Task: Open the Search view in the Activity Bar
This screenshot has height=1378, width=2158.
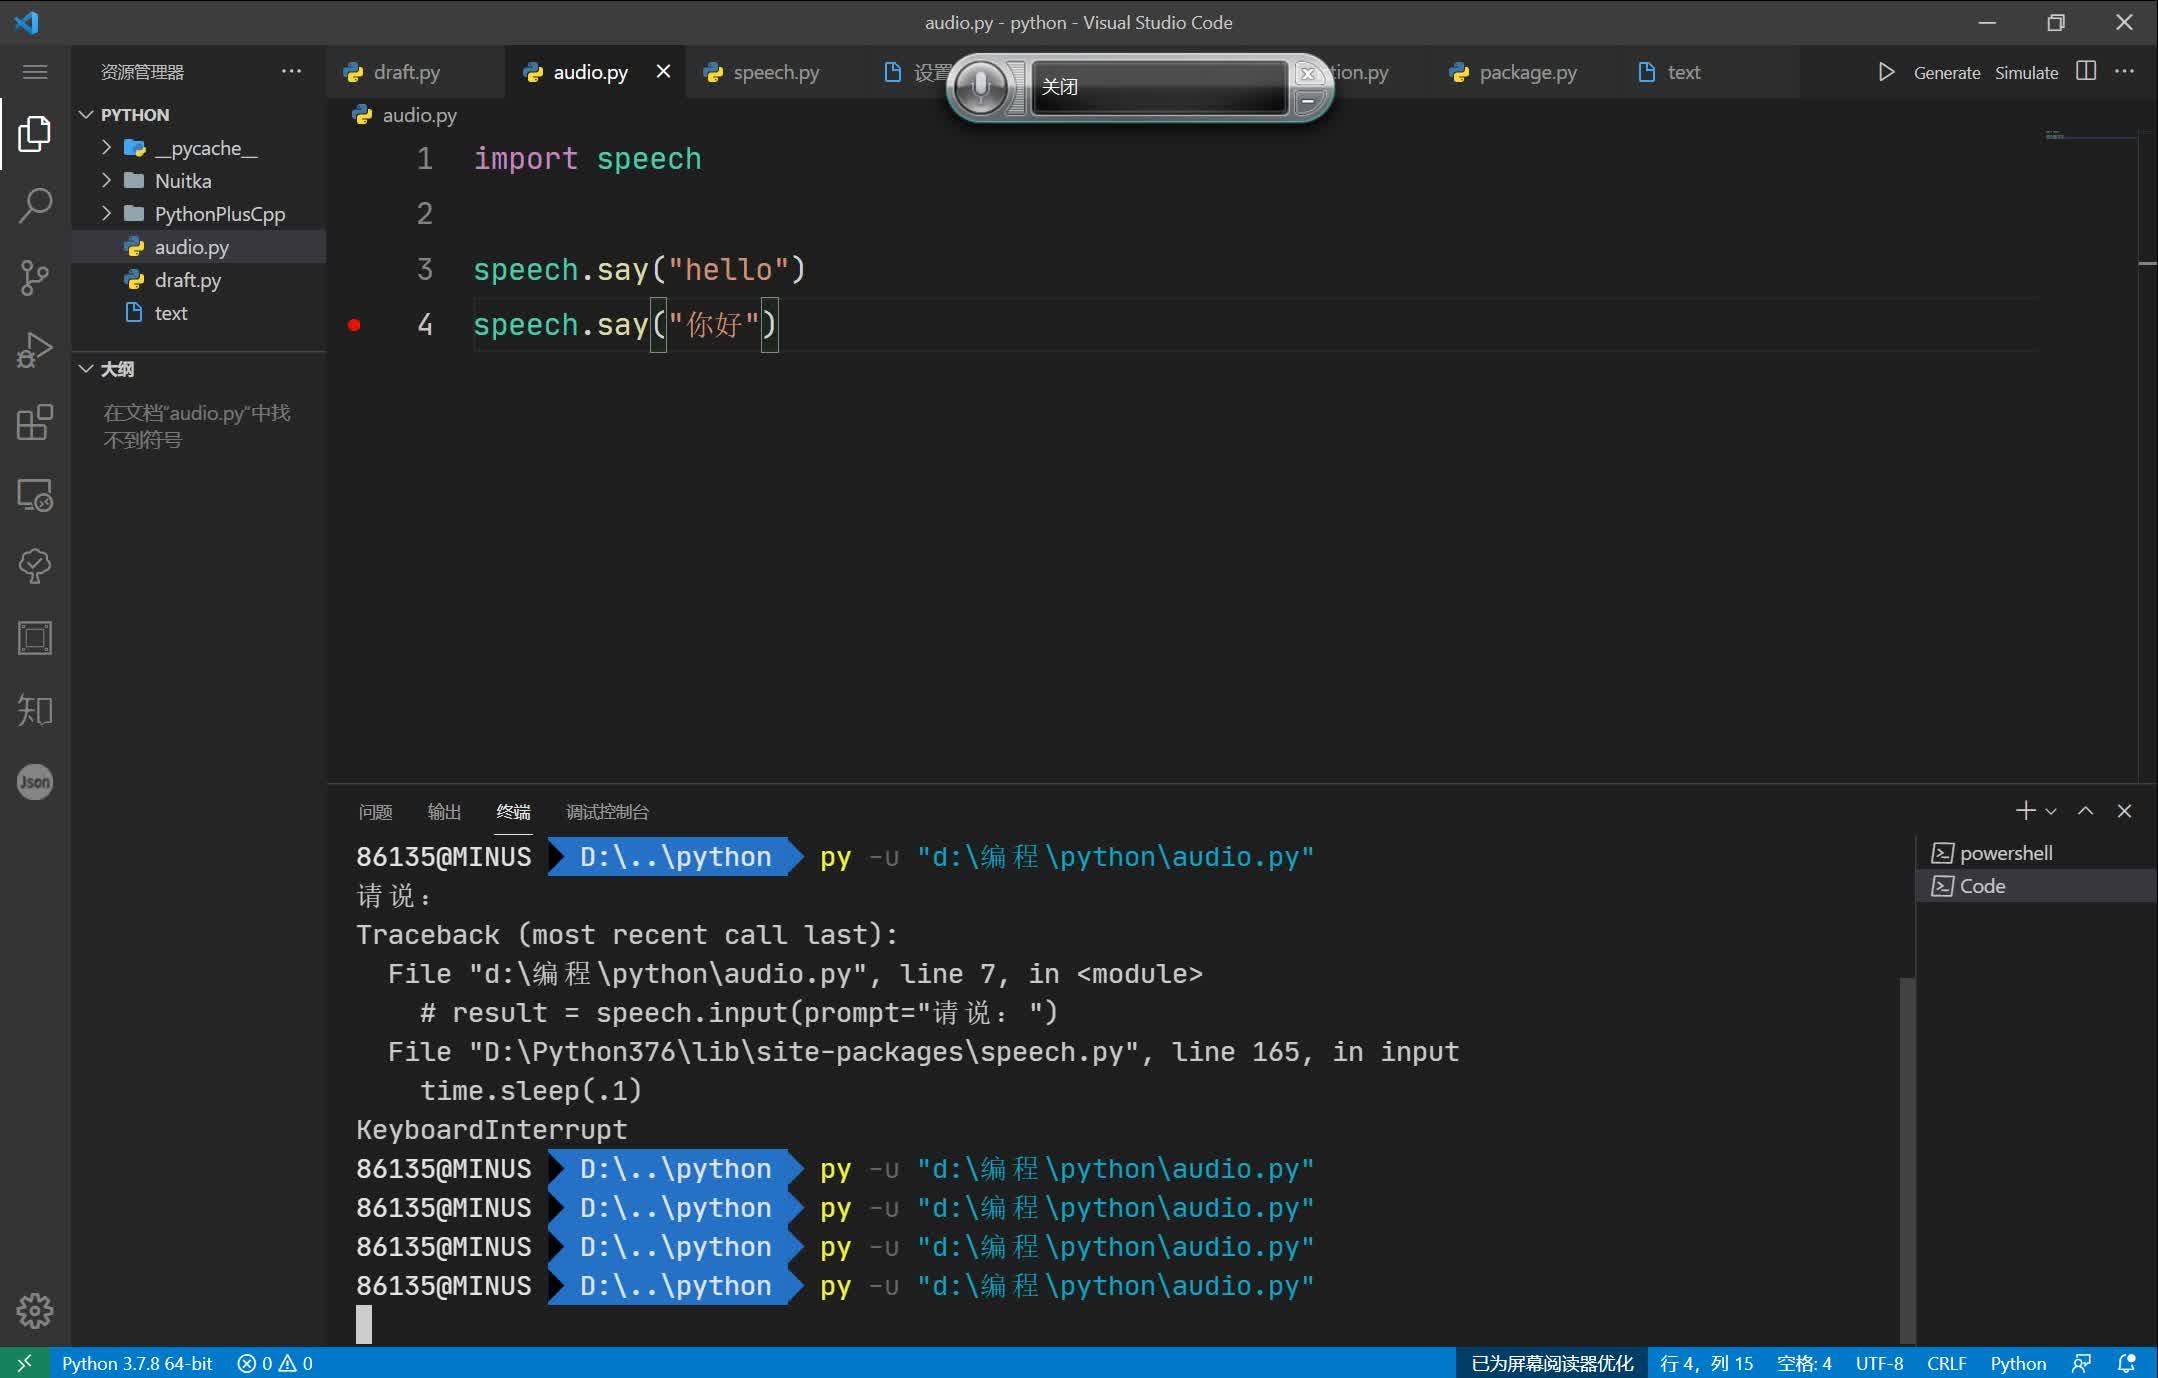Action: point(35,205)
